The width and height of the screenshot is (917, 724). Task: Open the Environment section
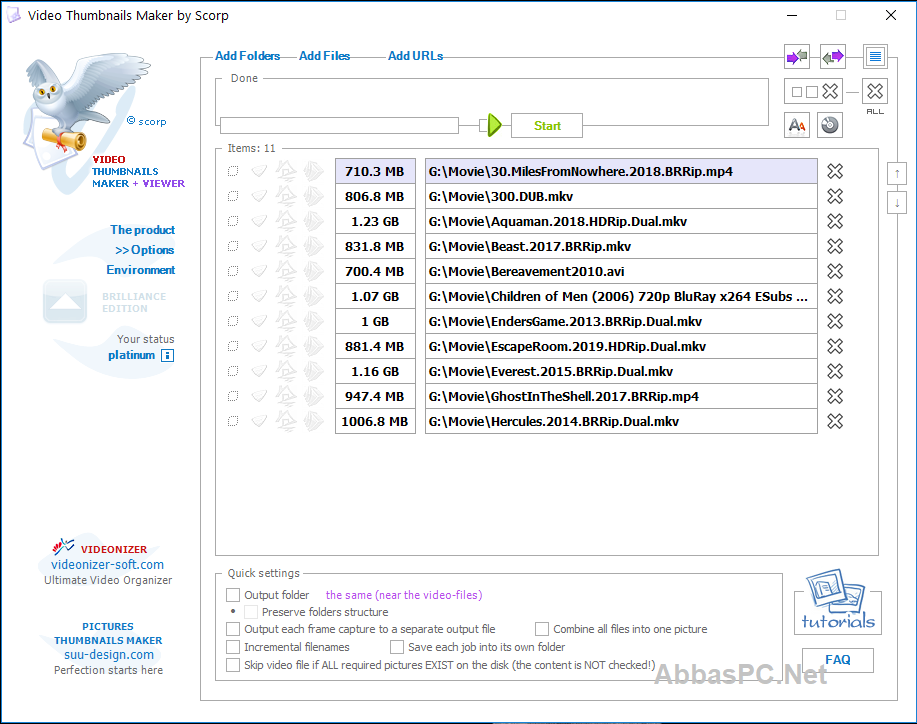140,270
